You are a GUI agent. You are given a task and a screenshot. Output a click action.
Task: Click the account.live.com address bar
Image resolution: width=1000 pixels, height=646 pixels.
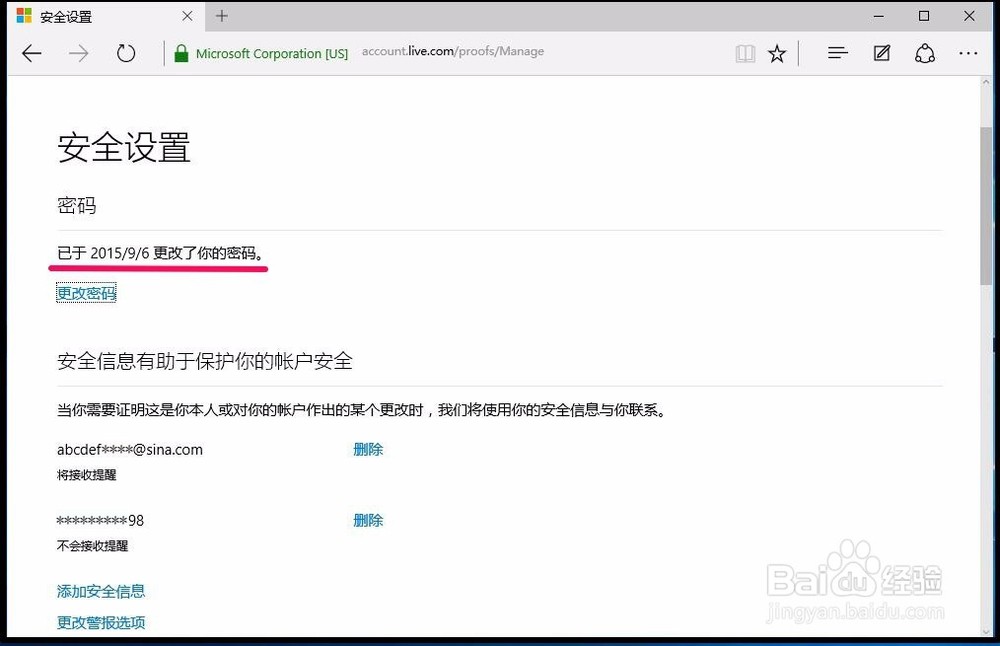pos(452,51)
